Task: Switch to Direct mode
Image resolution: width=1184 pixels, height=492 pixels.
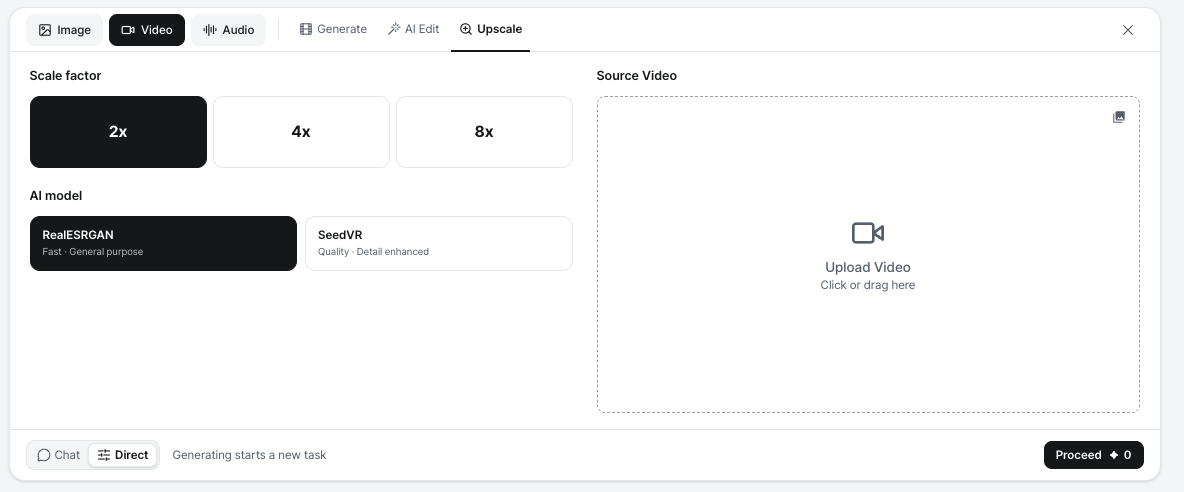Action: 123,455
